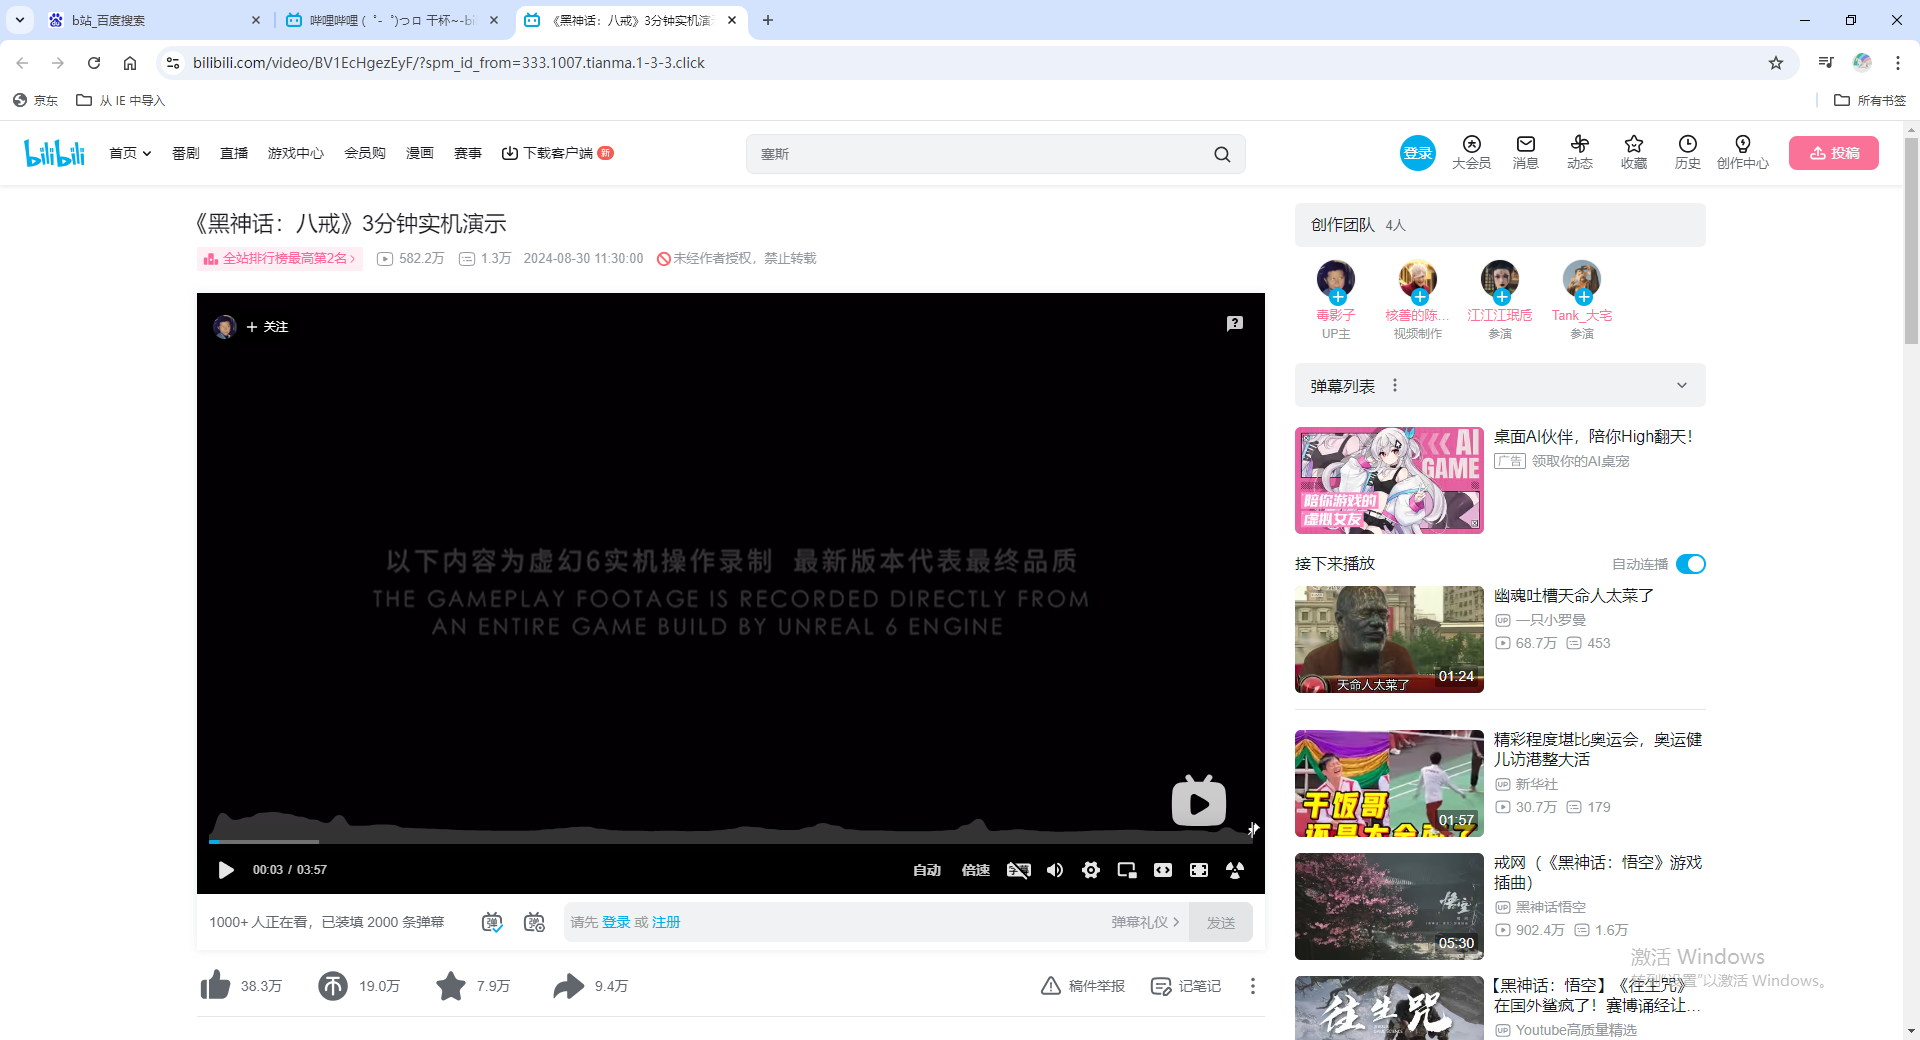Image resolution: width=1920 pixels, height=1040 pixels.
Task: Expand the 弹幕列表 panel
Action: coord(1682,385)
